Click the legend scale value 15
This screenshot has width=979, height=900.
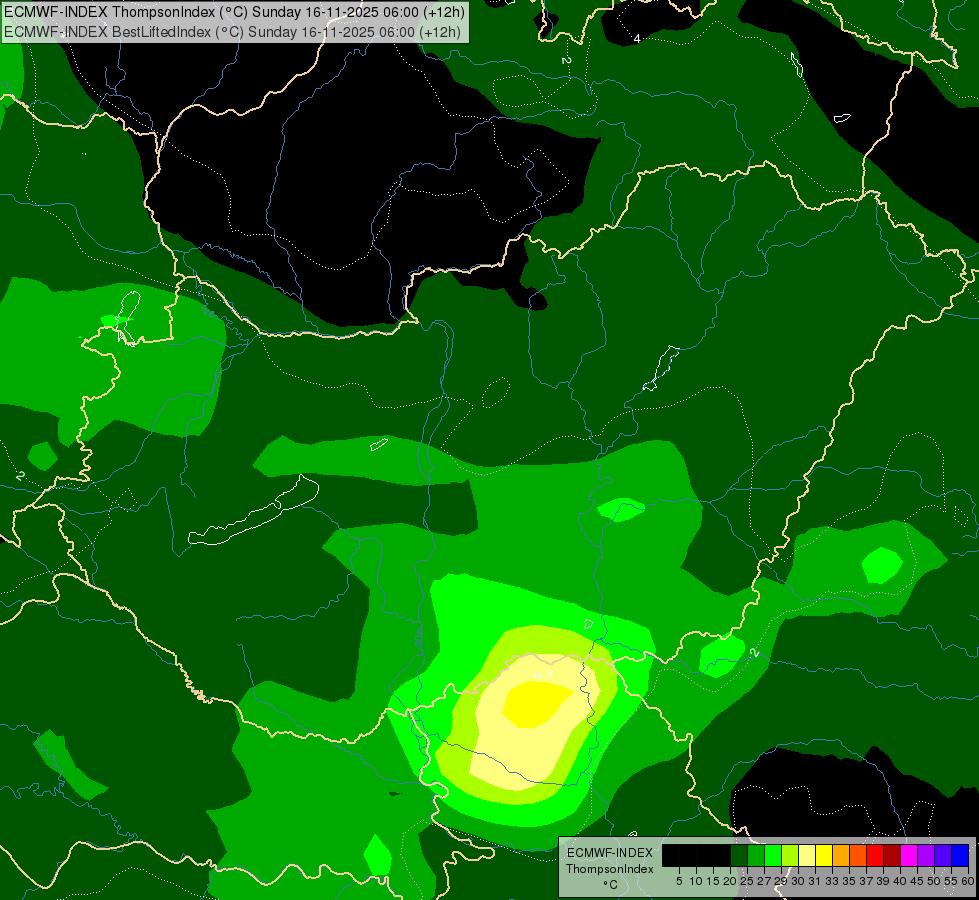pos(713,881)
